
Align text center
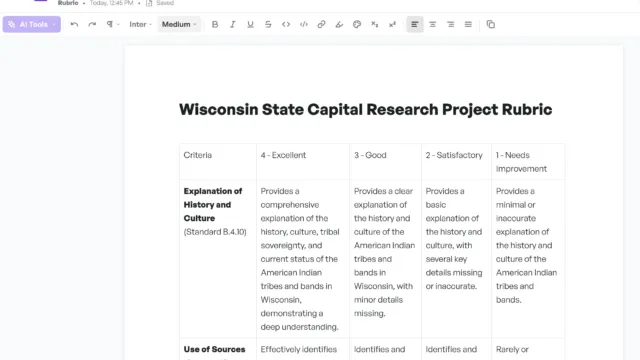tap(433, 24)
